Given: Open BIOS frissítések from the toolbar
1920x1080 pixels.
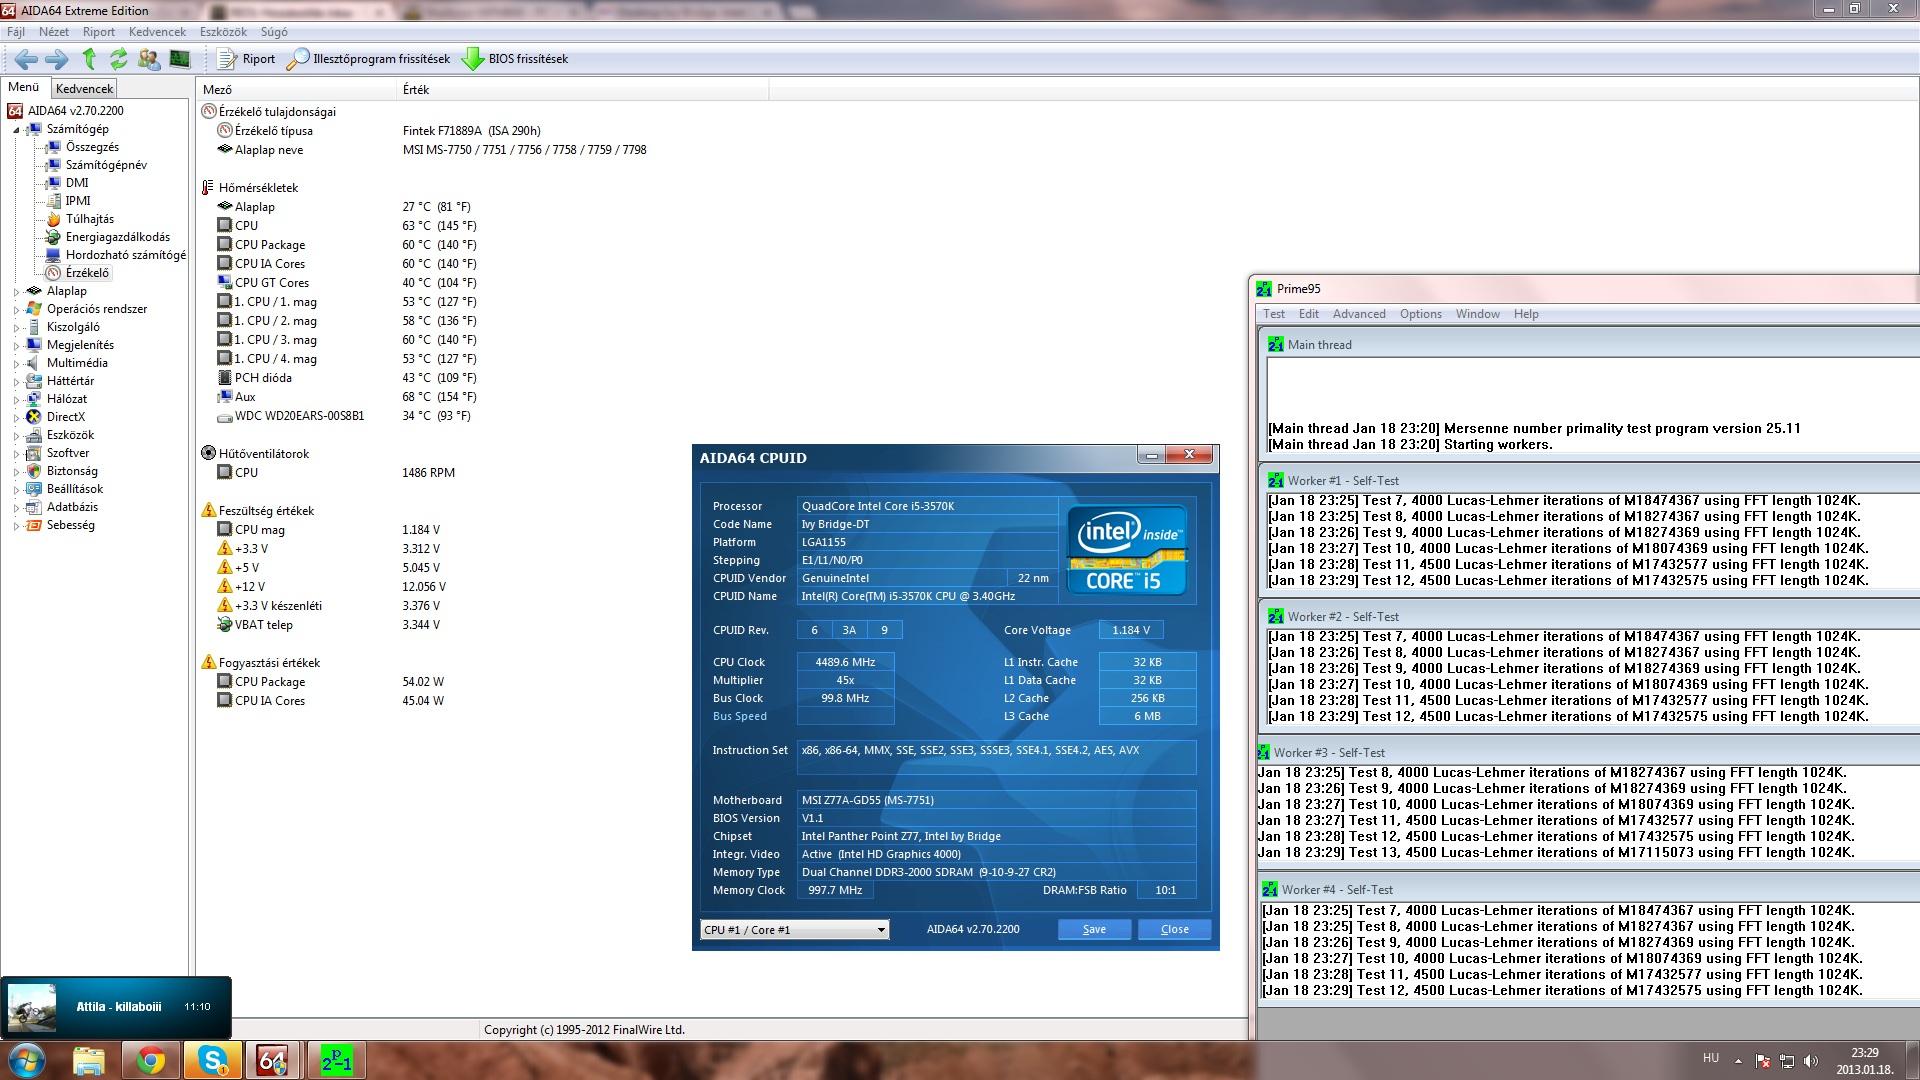Looking at the screenshot, I should click(x=516, y=59).
